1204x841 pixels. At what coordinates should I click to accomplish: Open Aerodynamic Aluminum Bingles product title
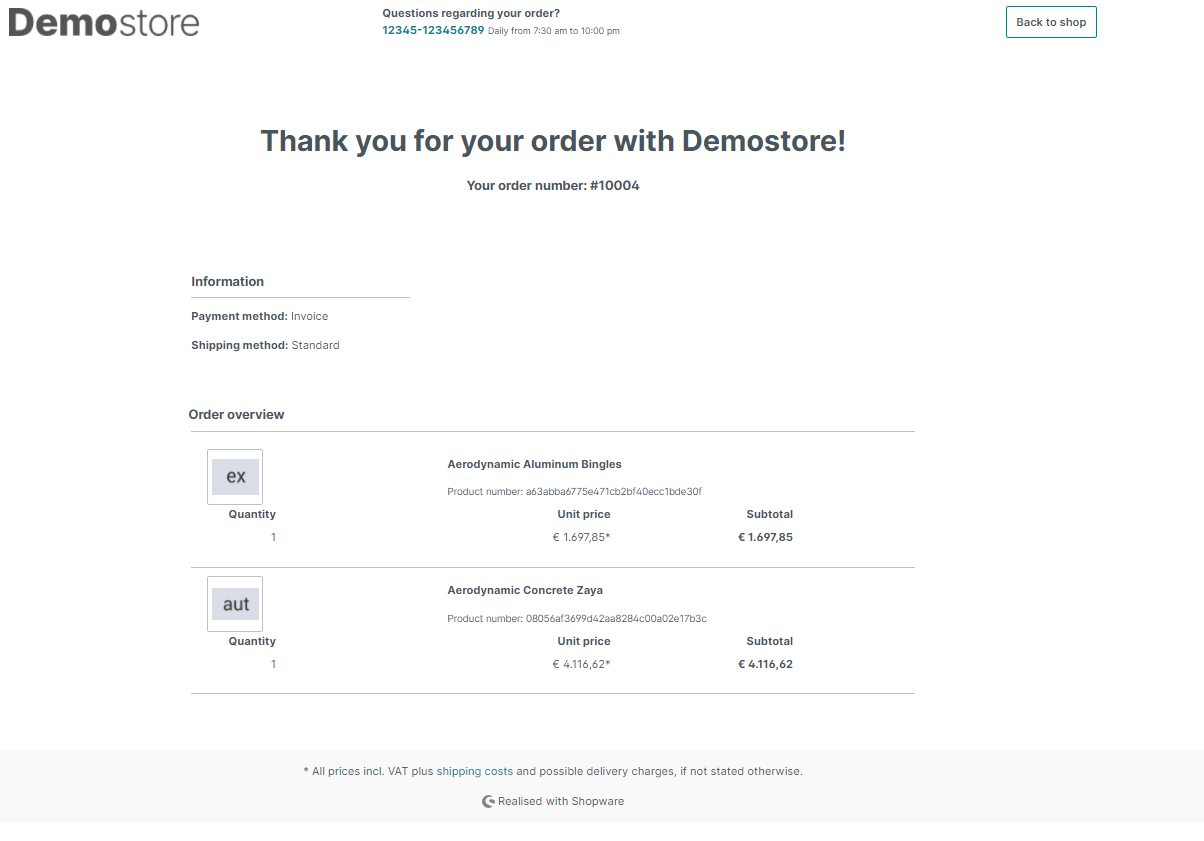(534, 464)
